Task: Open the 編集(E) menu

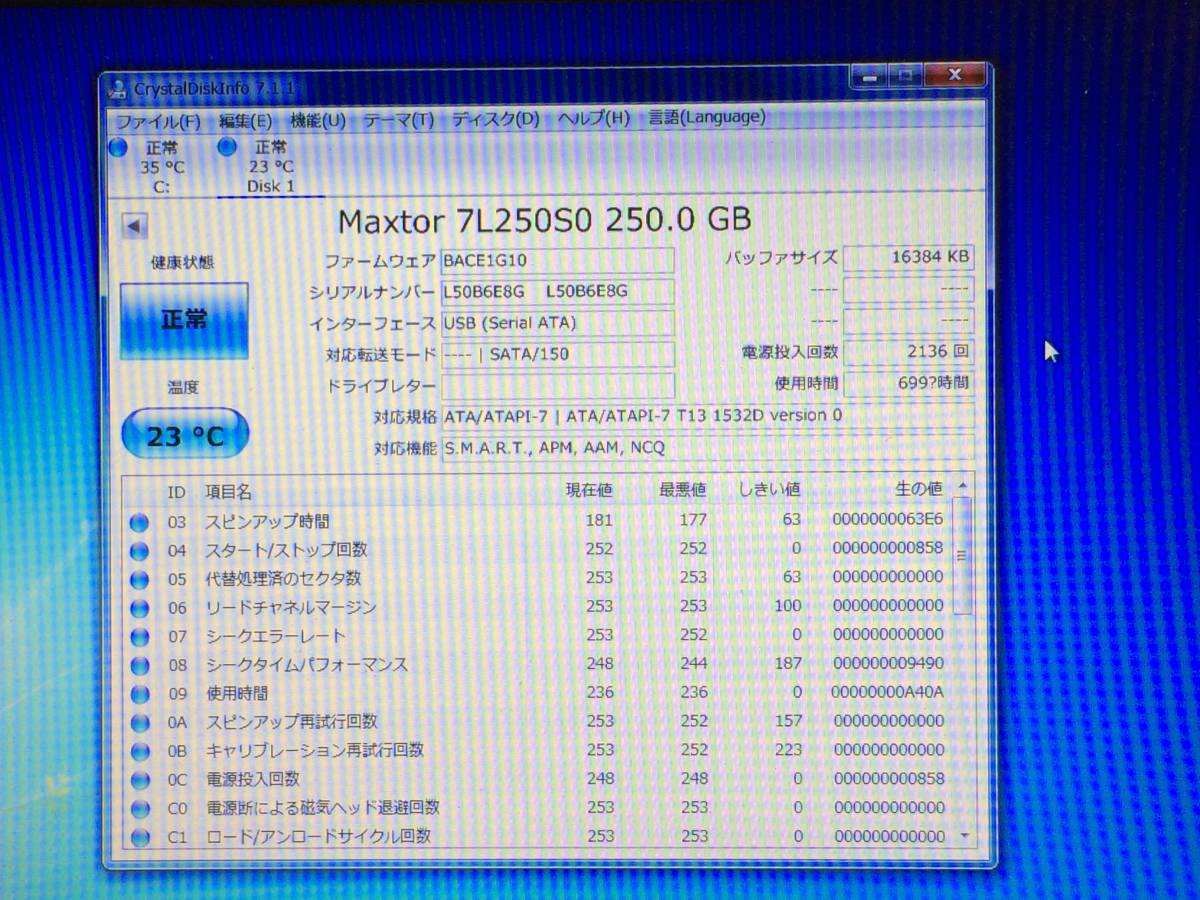Action: [x=245, y=120]
